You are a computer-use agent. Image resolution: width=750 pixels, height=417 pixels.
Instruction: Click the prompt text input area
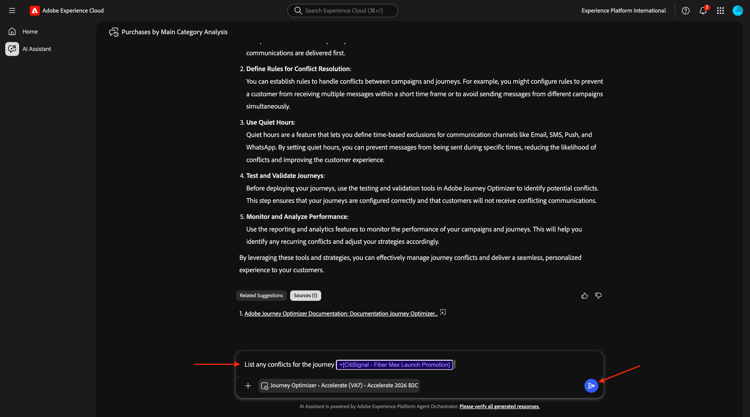[419, 365]
